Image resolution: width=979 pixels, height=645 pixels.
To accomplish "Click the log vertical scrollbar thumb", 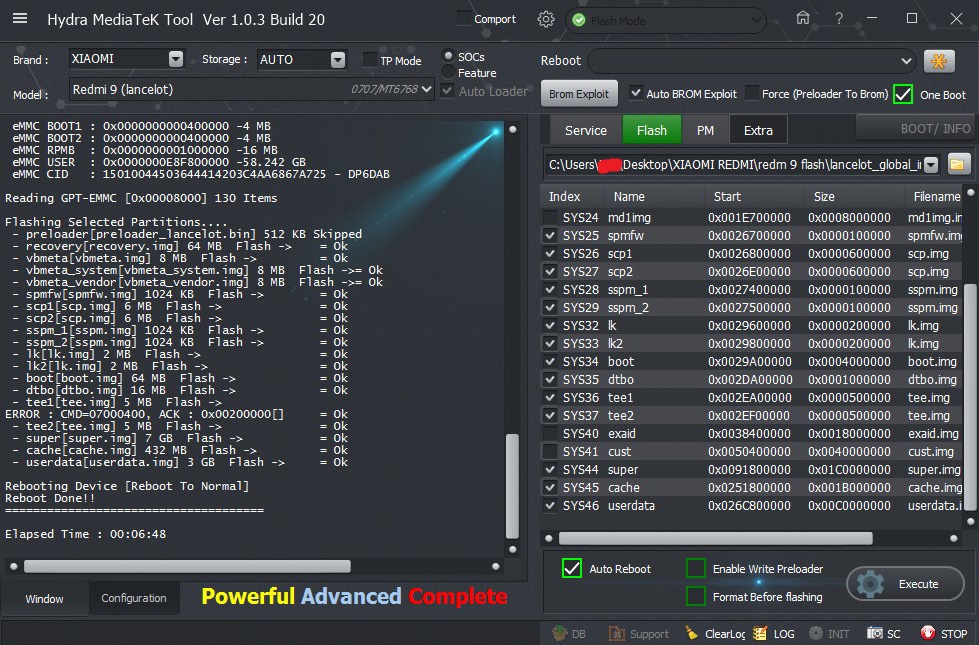I will tap(513, 486).
